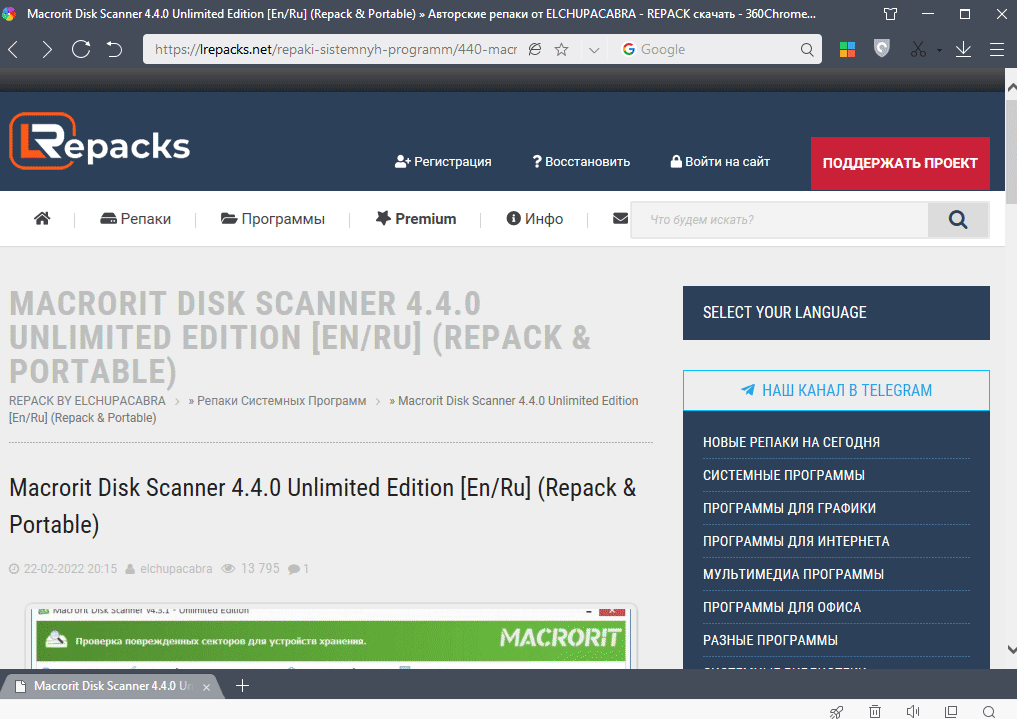This screenshot has height=719, width=1017.
Task: Open the shield ad-blocker extension
Action: coord(881,49)
